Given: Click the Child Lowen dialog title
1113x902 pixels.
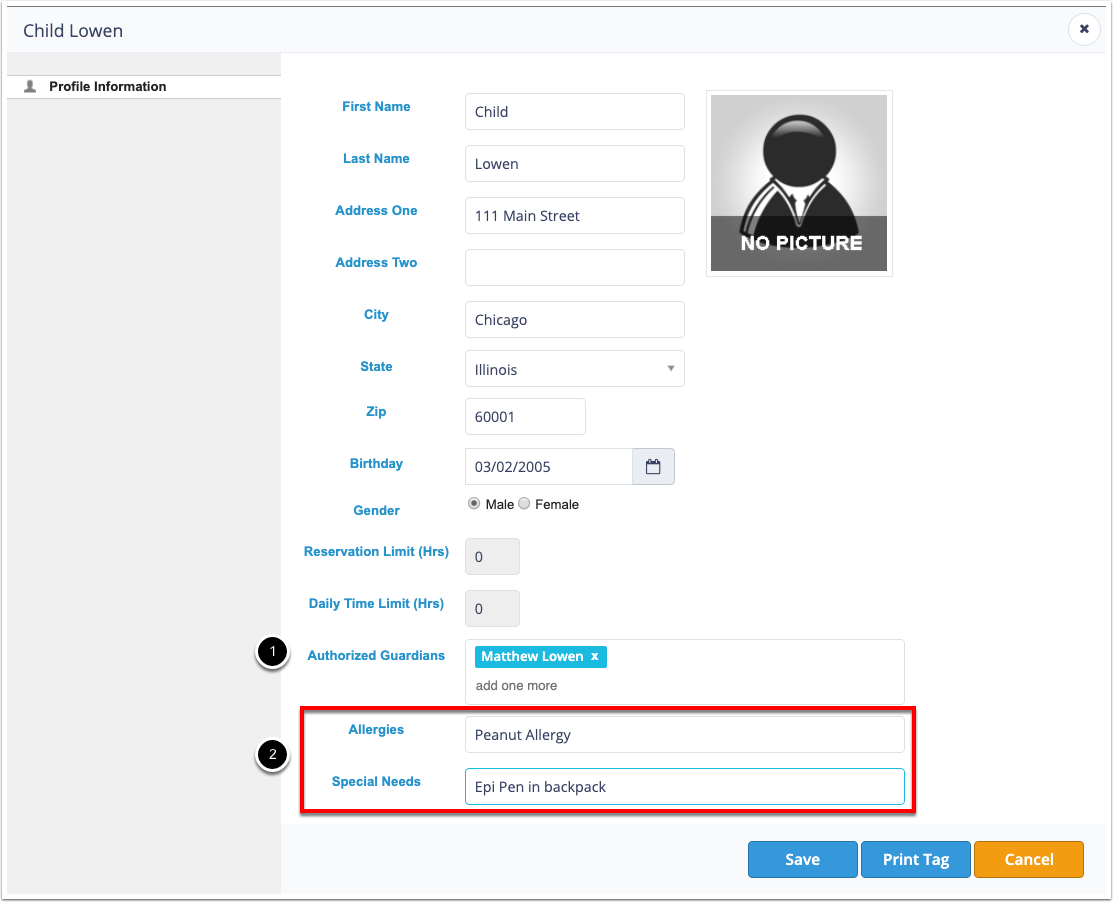Looking at the screenshot, I should [x=73, y=31].
